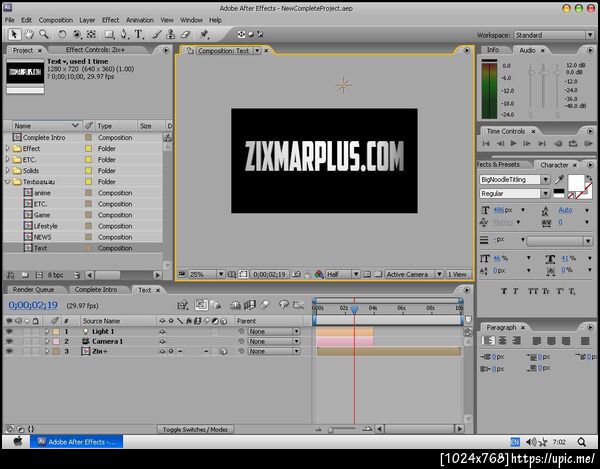Screen dimensions: 600x469
Task: Click Toggle Switches / Modes button
Action: 195,430
